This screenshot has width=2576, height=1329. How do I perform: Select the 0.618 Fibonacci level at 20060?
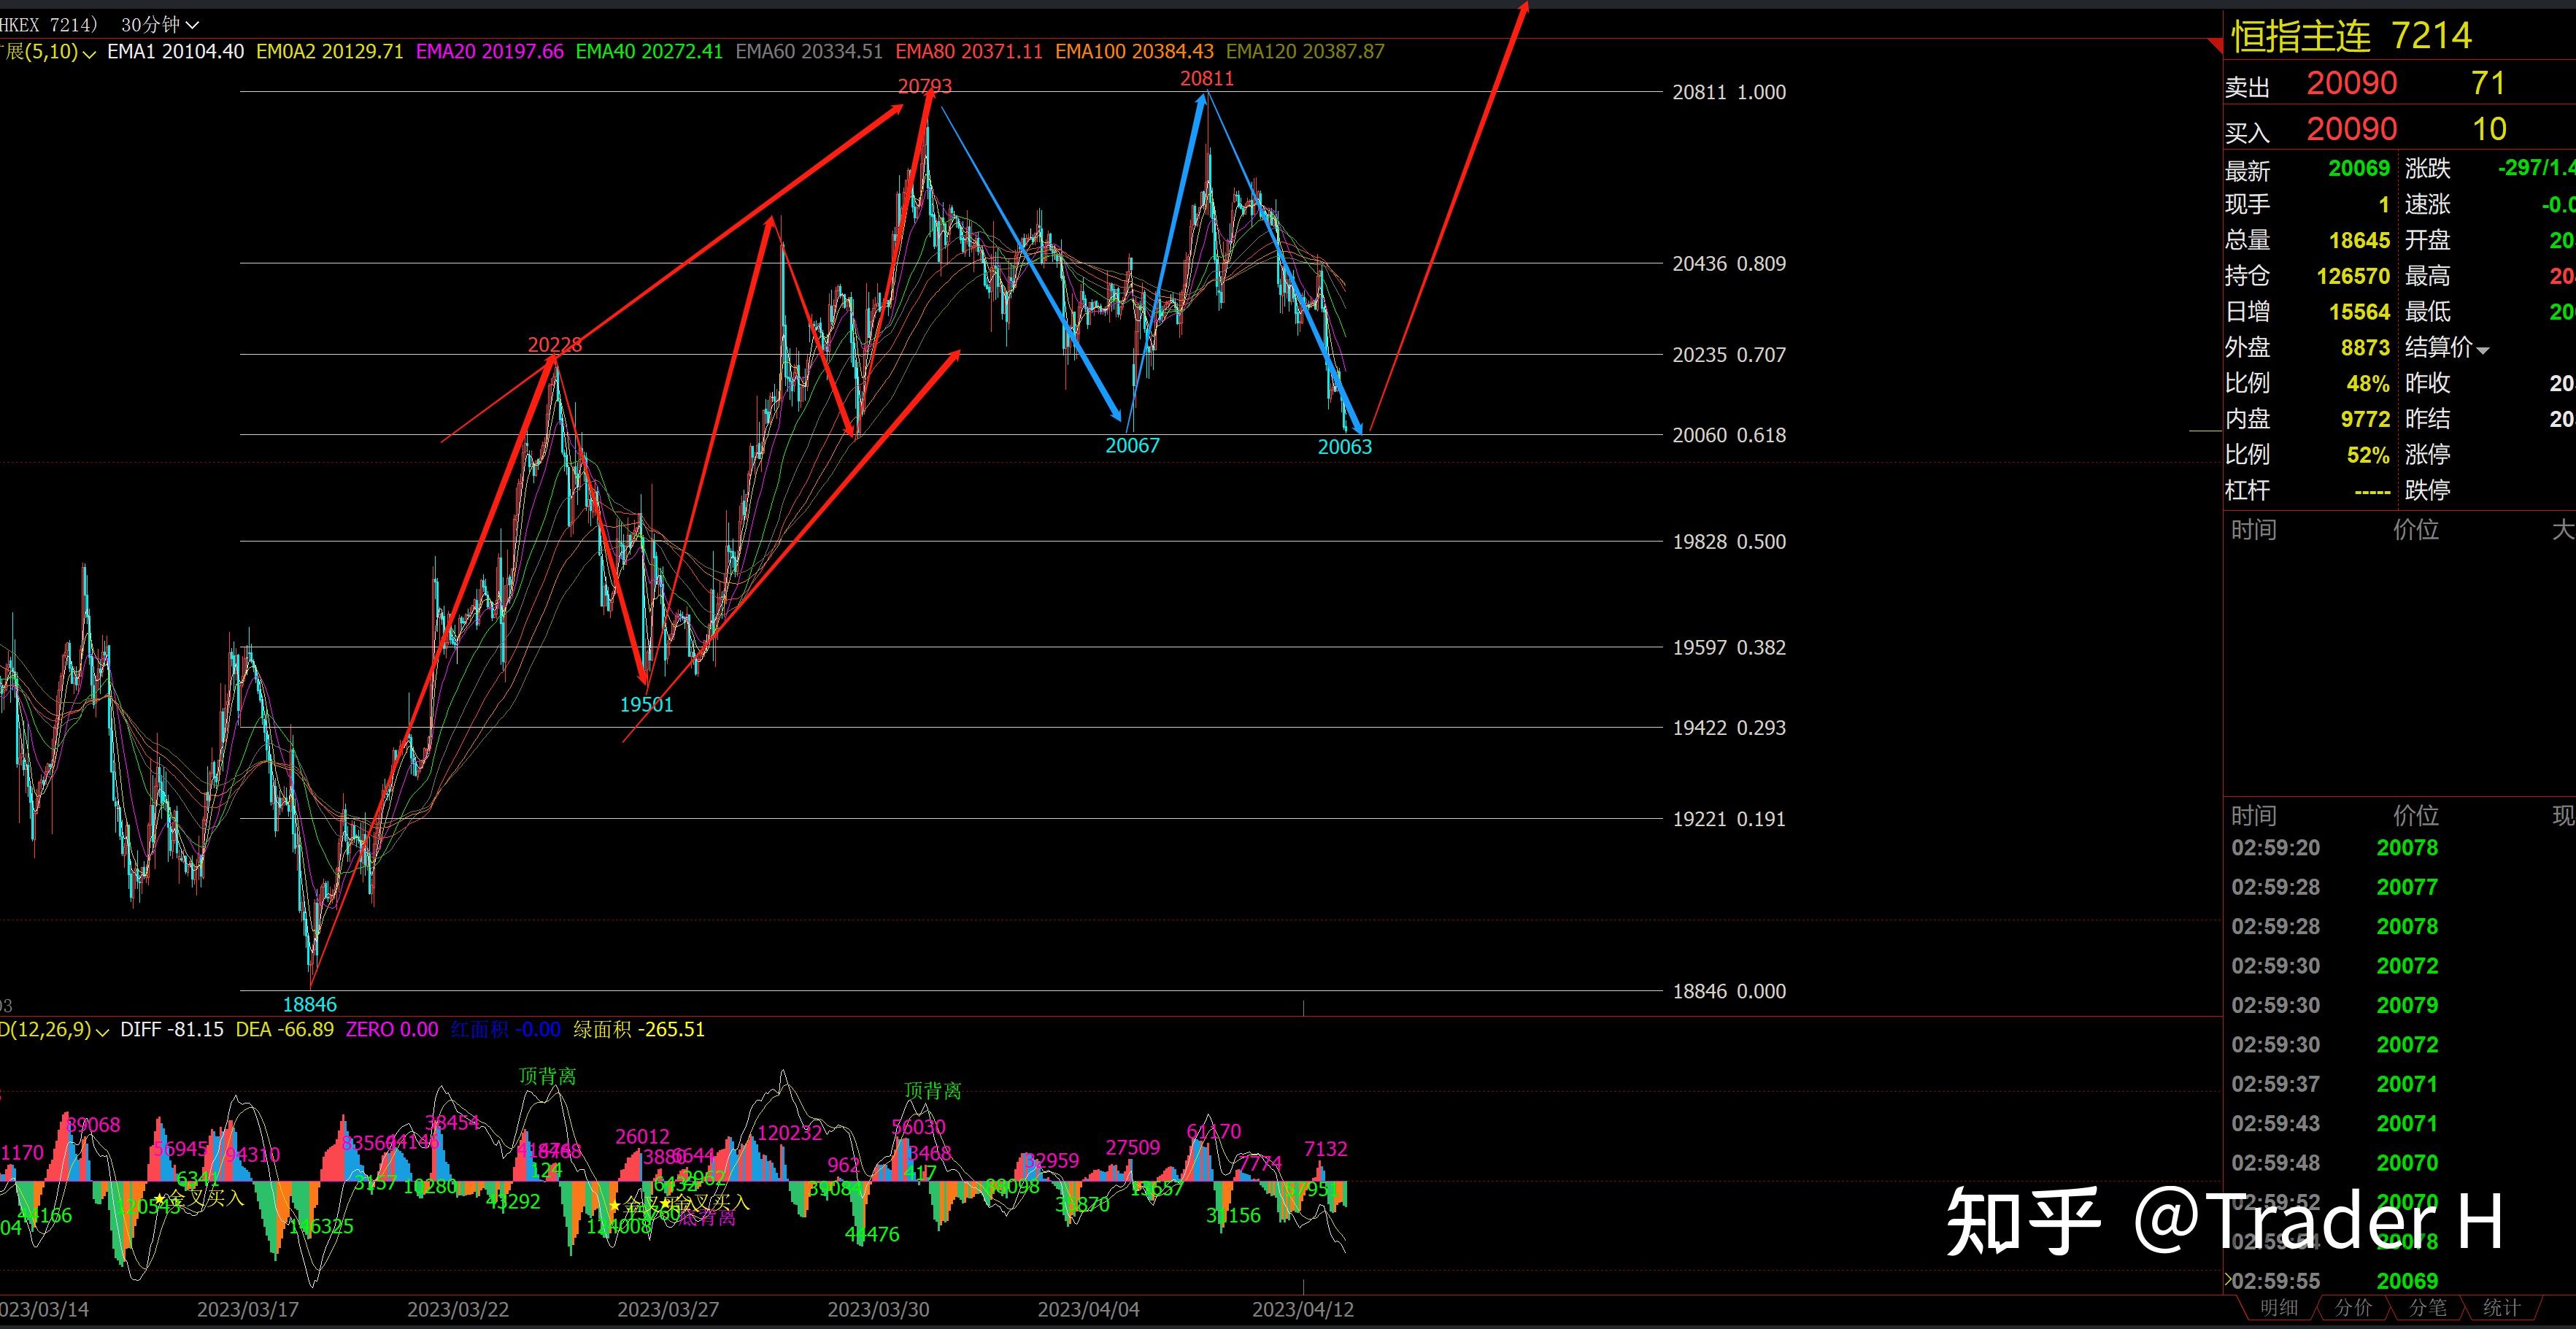pyautogui.click(x=1728, y=435)
